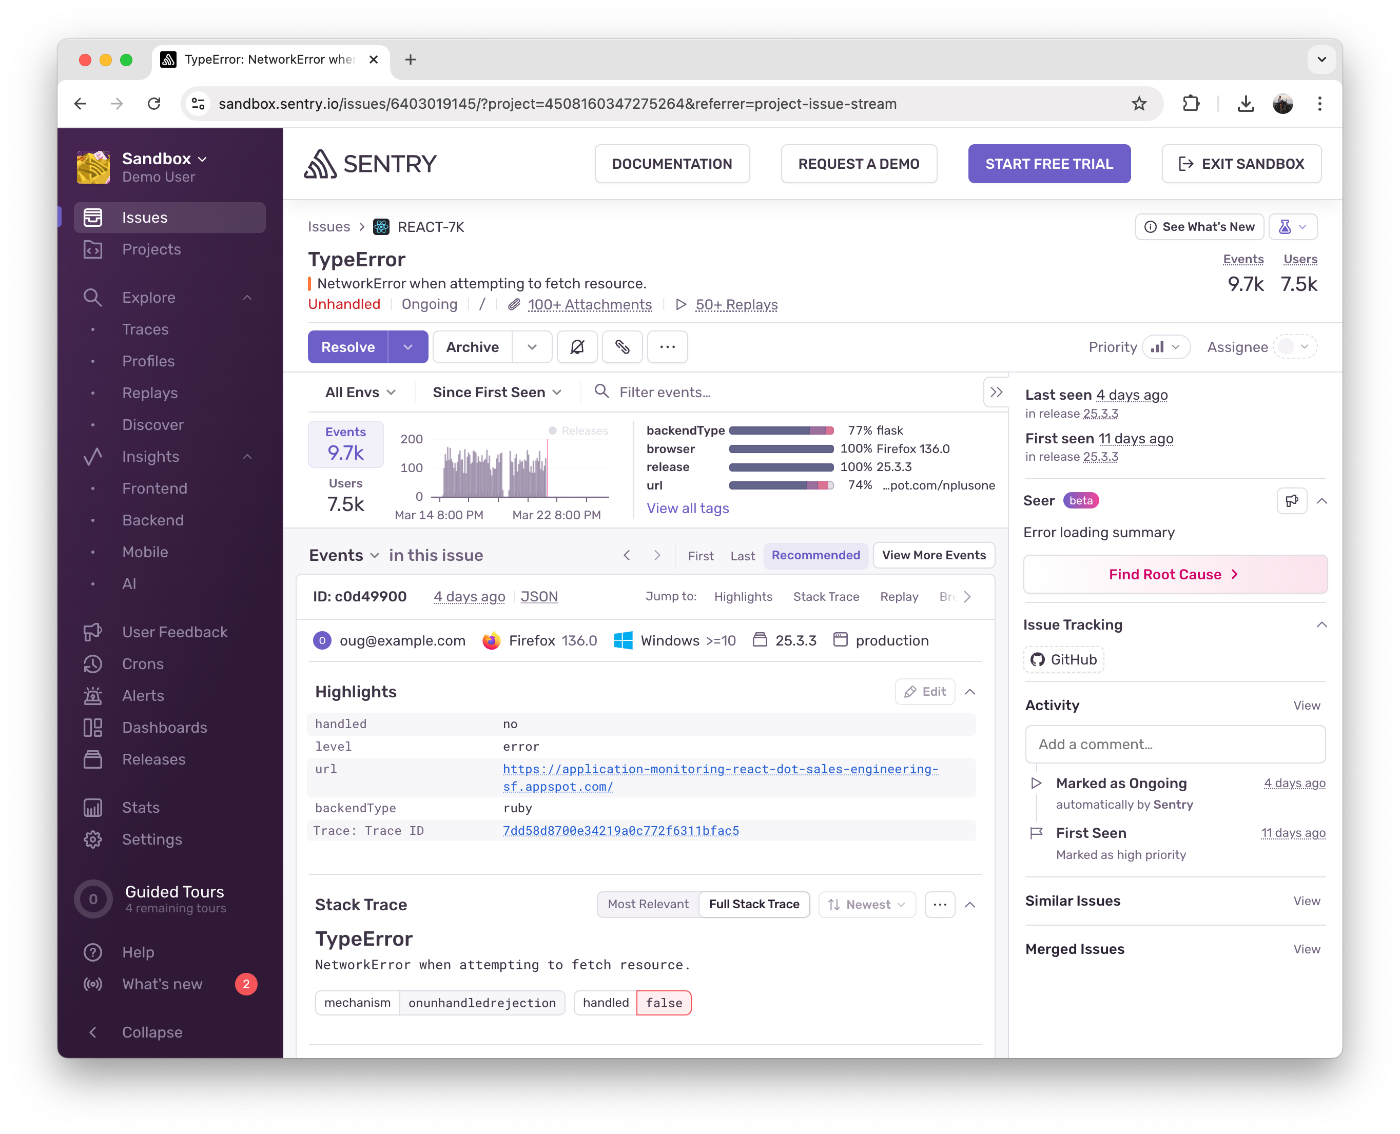Open the more actions ellipsis menu
The height and width of the screenshot is (1134, 1400).
[x=667, y=347]
